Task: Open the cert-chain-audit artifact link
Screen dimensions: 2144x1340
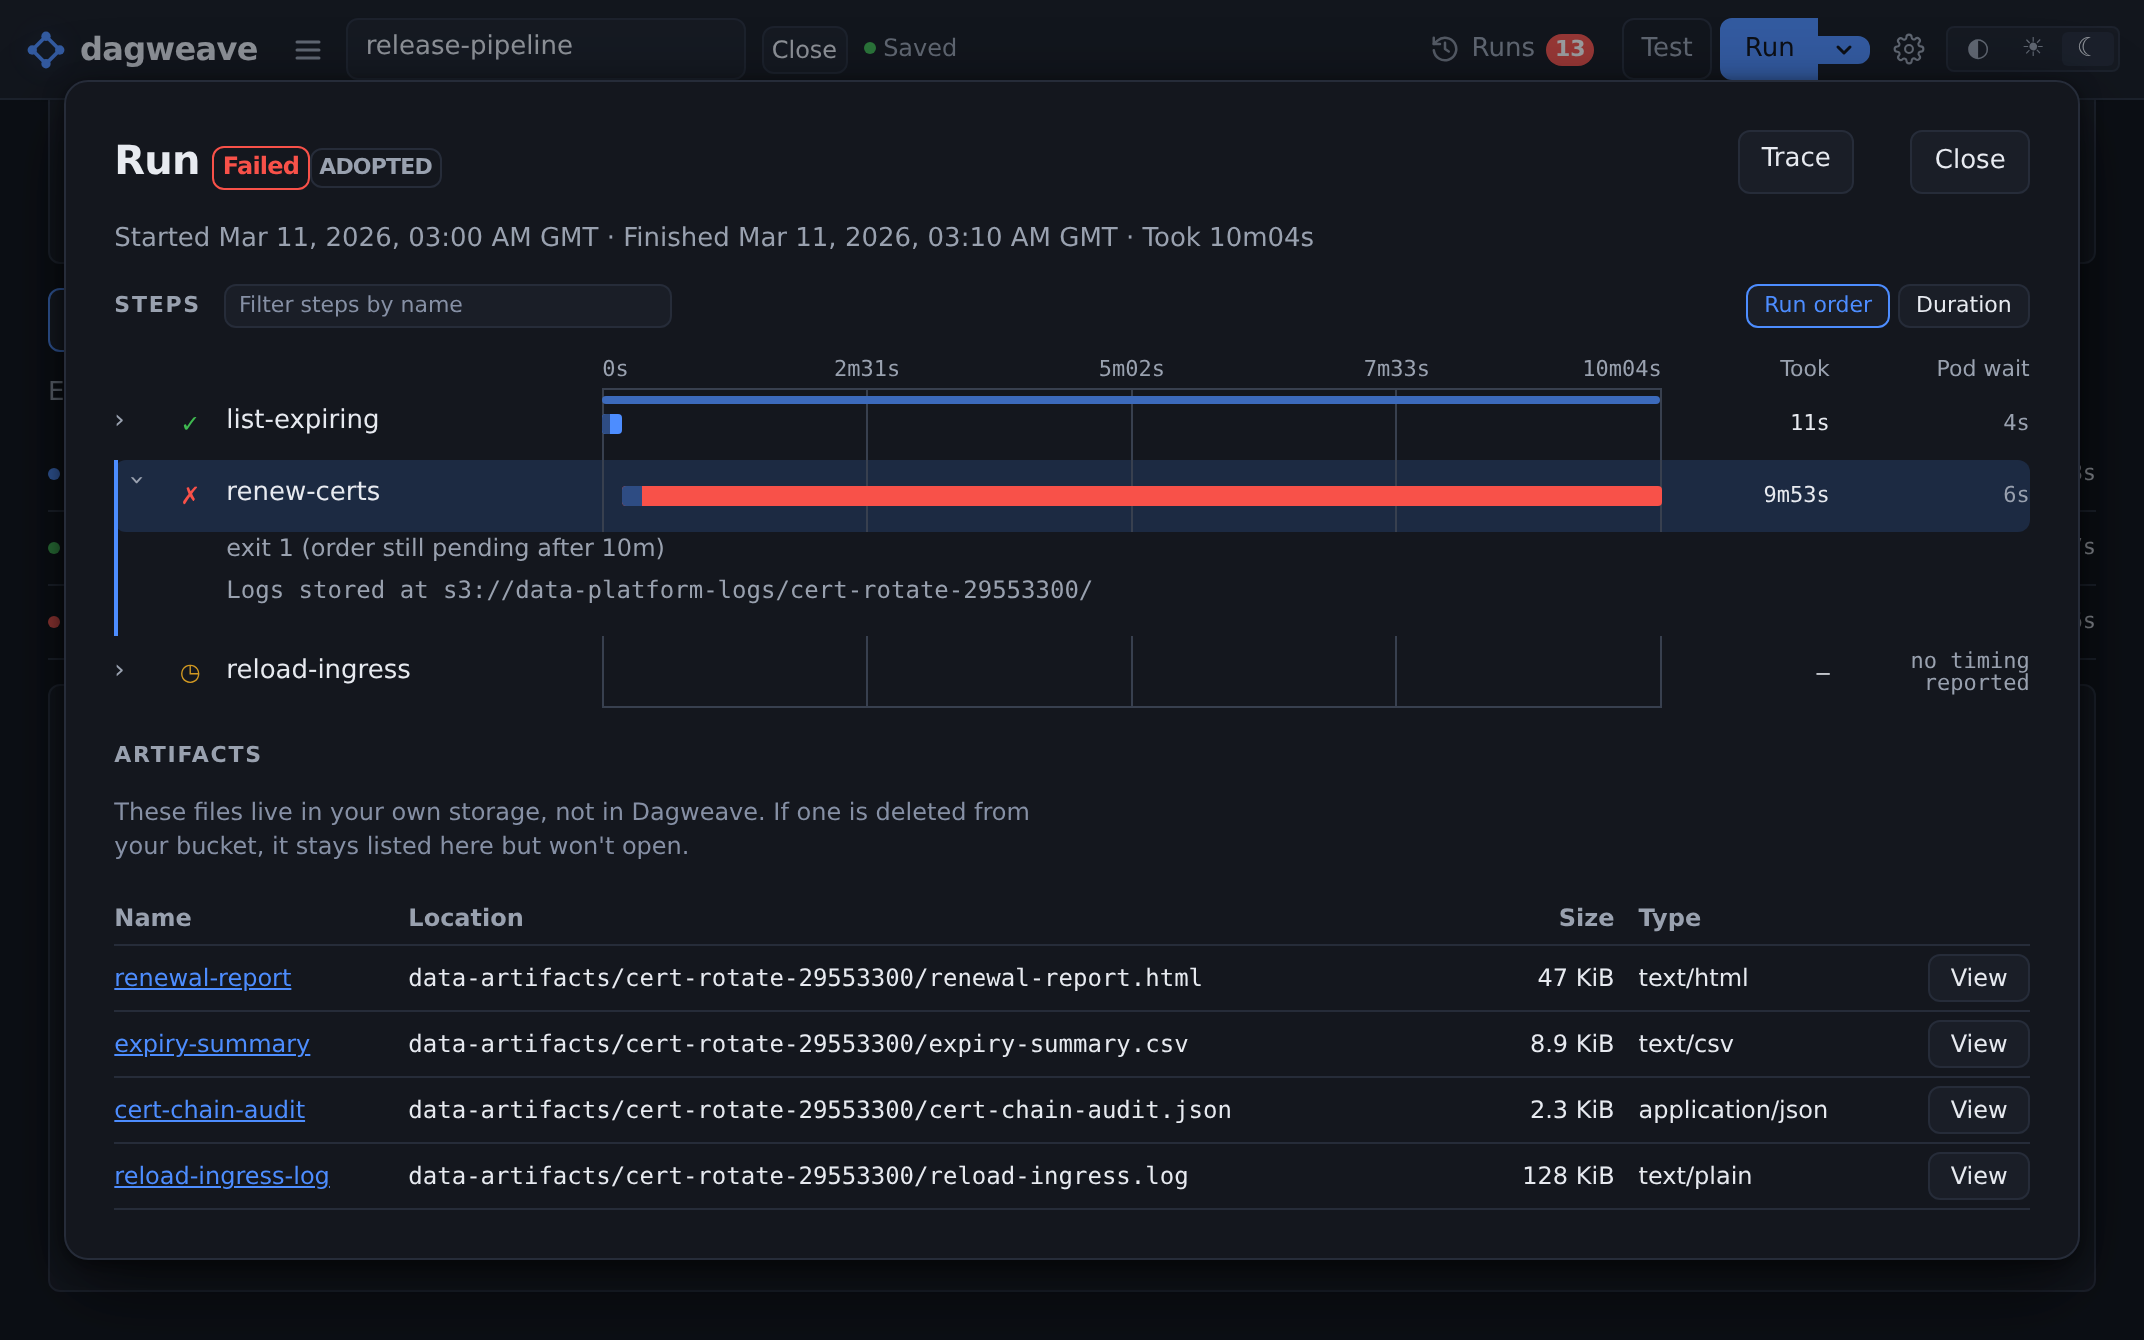Action: (x=209, y=1110)
